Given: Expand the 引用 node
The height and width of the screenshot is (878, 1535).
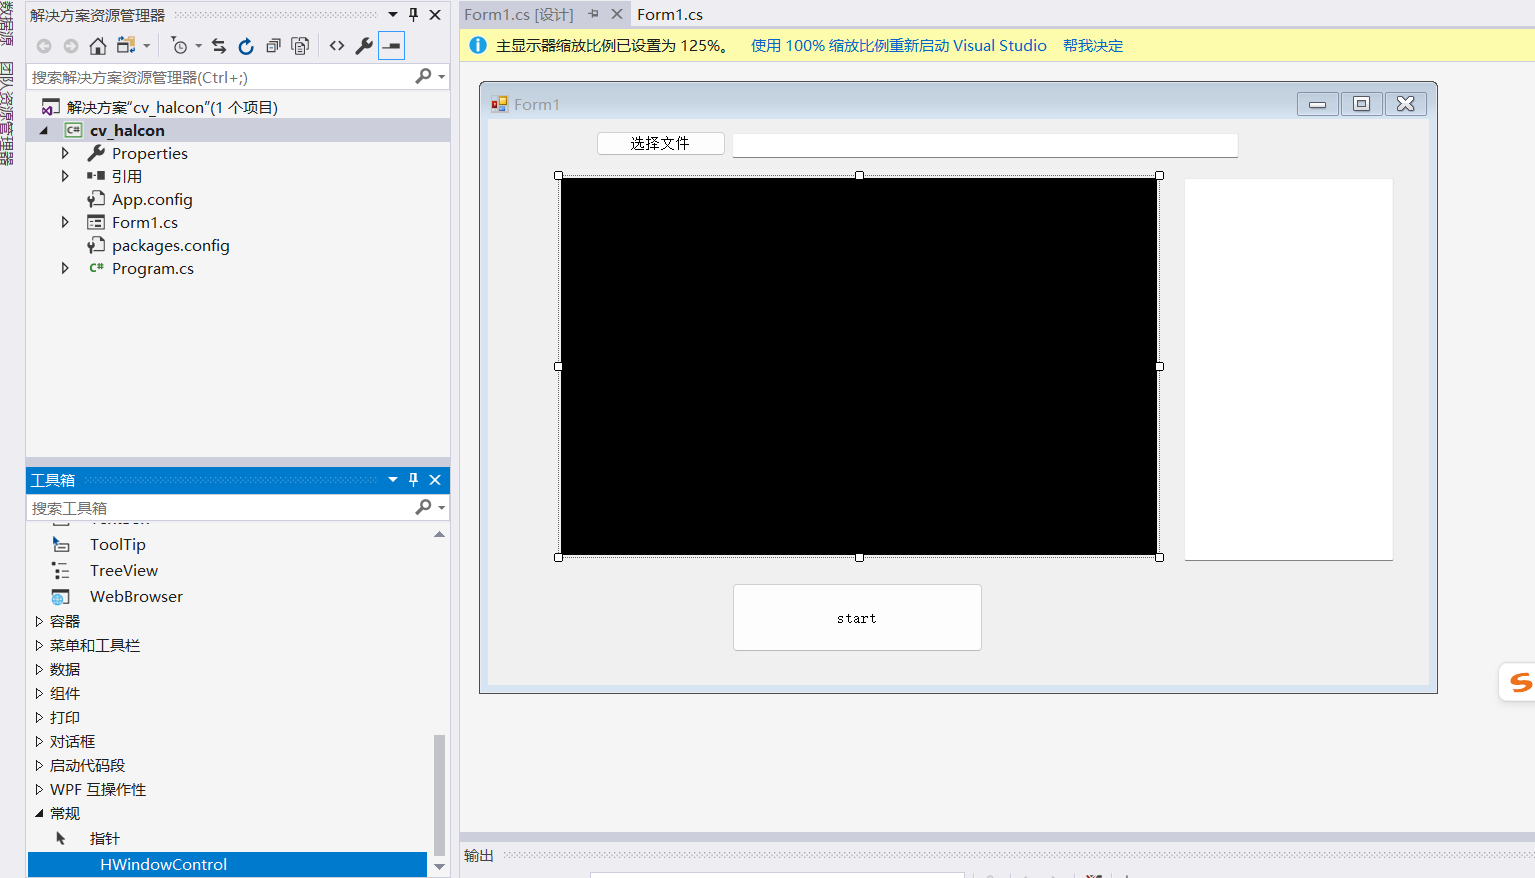Looking at the screenshot, I should (64, 176).
